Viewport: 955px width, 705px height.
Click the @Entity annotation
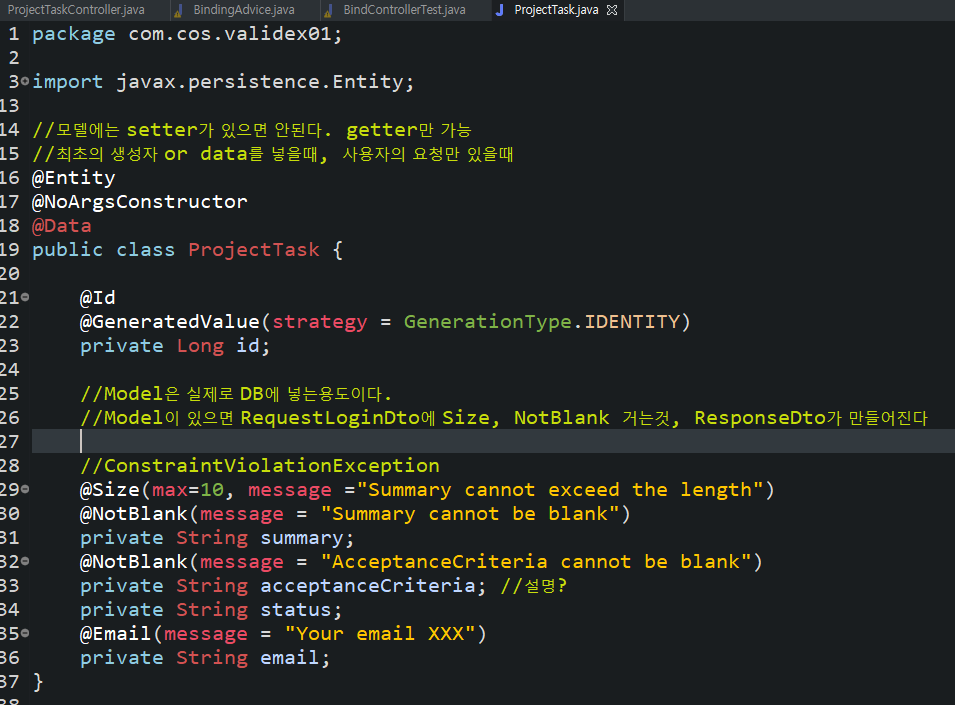[x=74, y=178]
